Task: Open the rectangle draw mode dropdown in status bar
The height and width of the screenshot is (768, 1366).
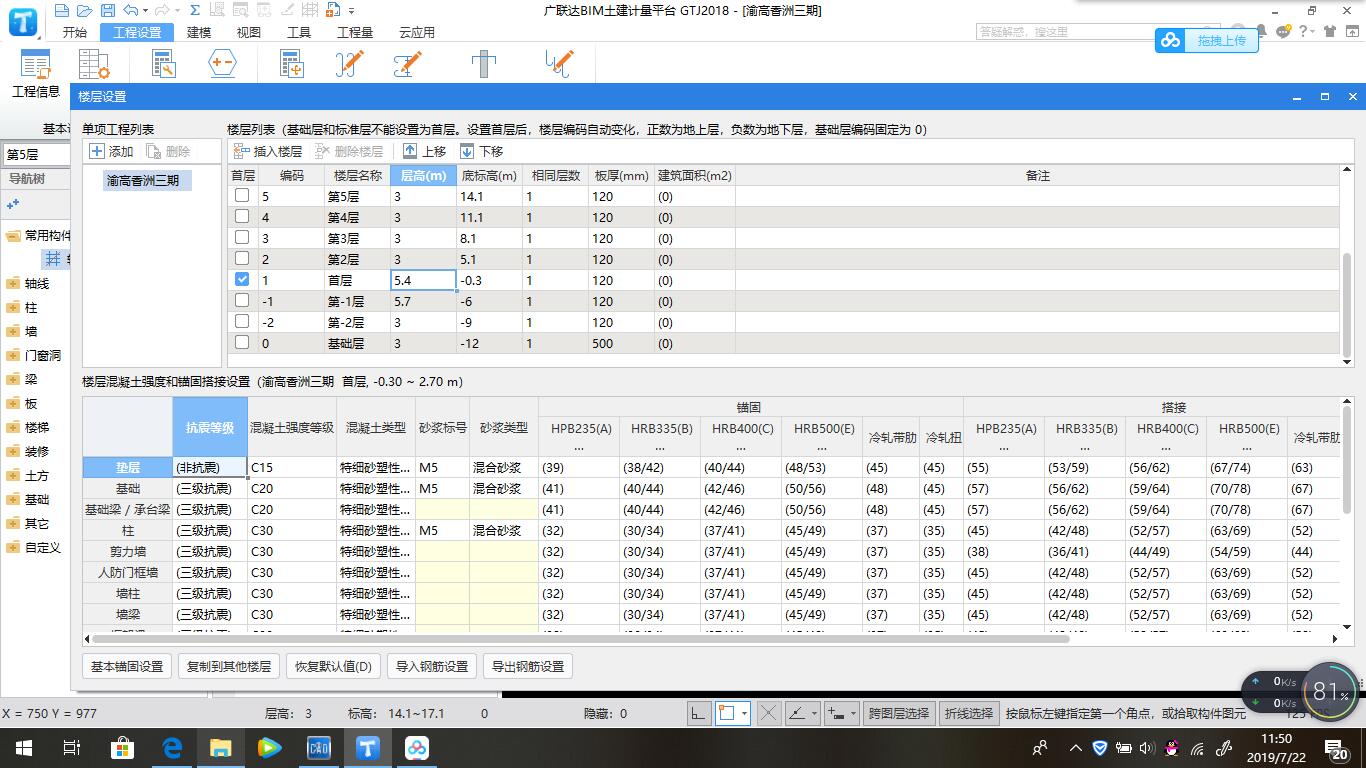Action: (746, 713)
